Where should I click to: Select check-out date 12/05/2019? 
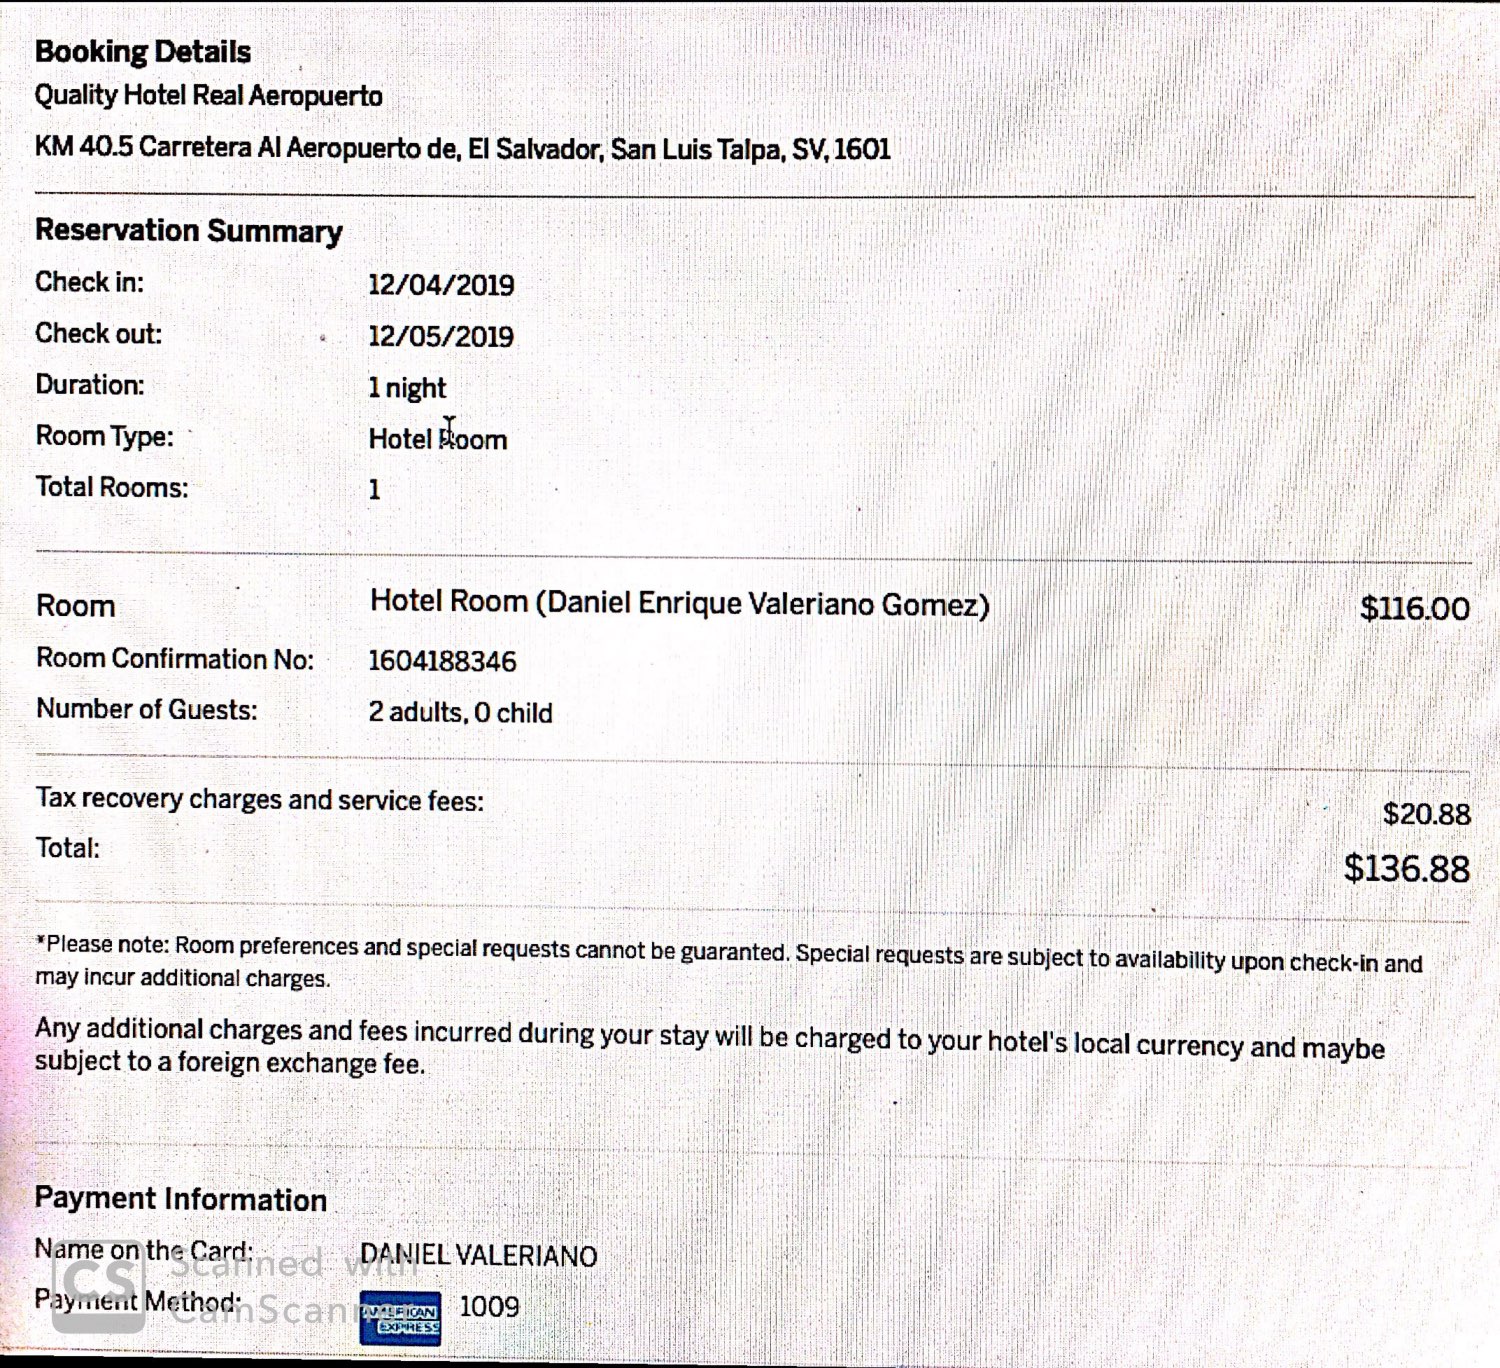(441, 336)
